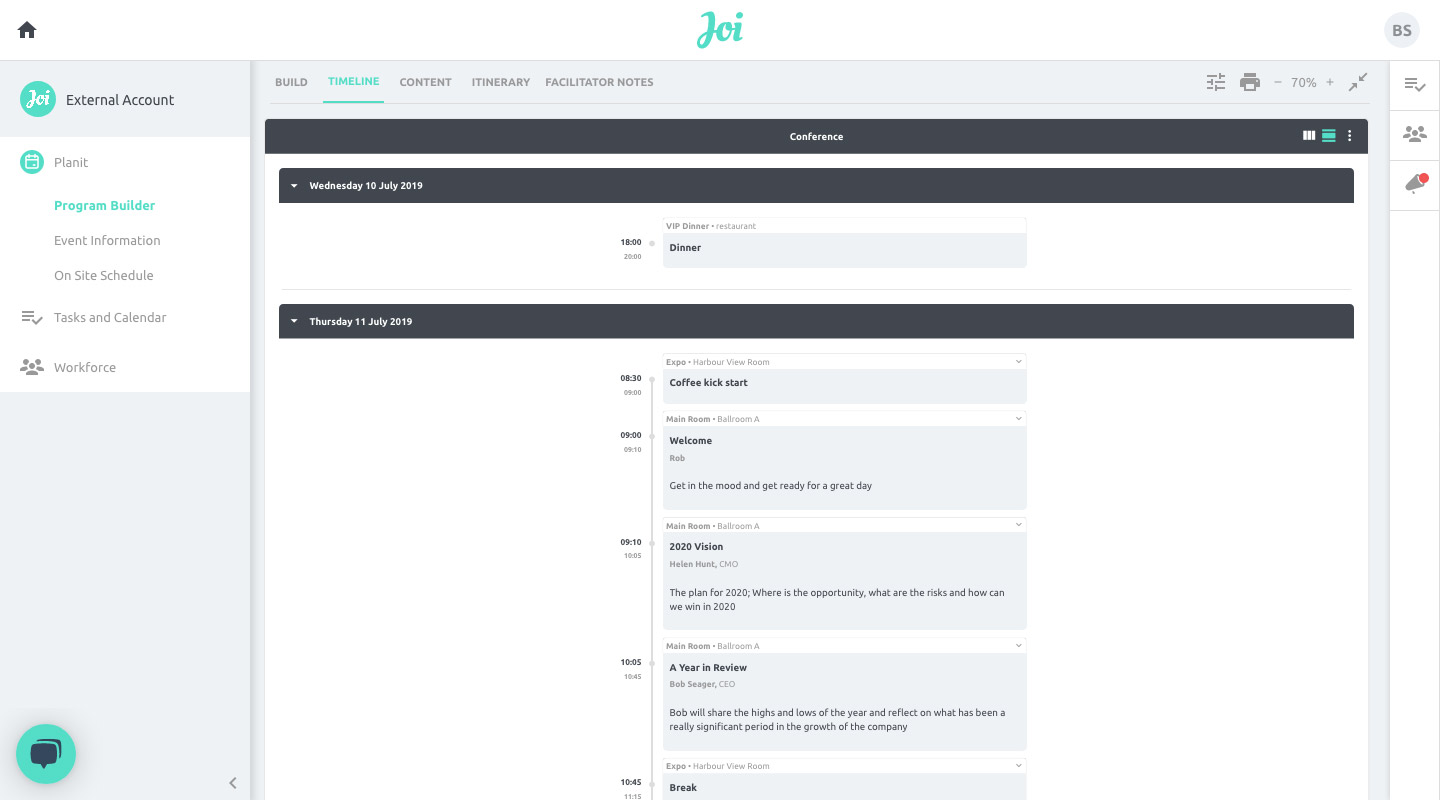Open the BS user avatar menu
Viewport: 1440px width, 800px height.
1402,30
